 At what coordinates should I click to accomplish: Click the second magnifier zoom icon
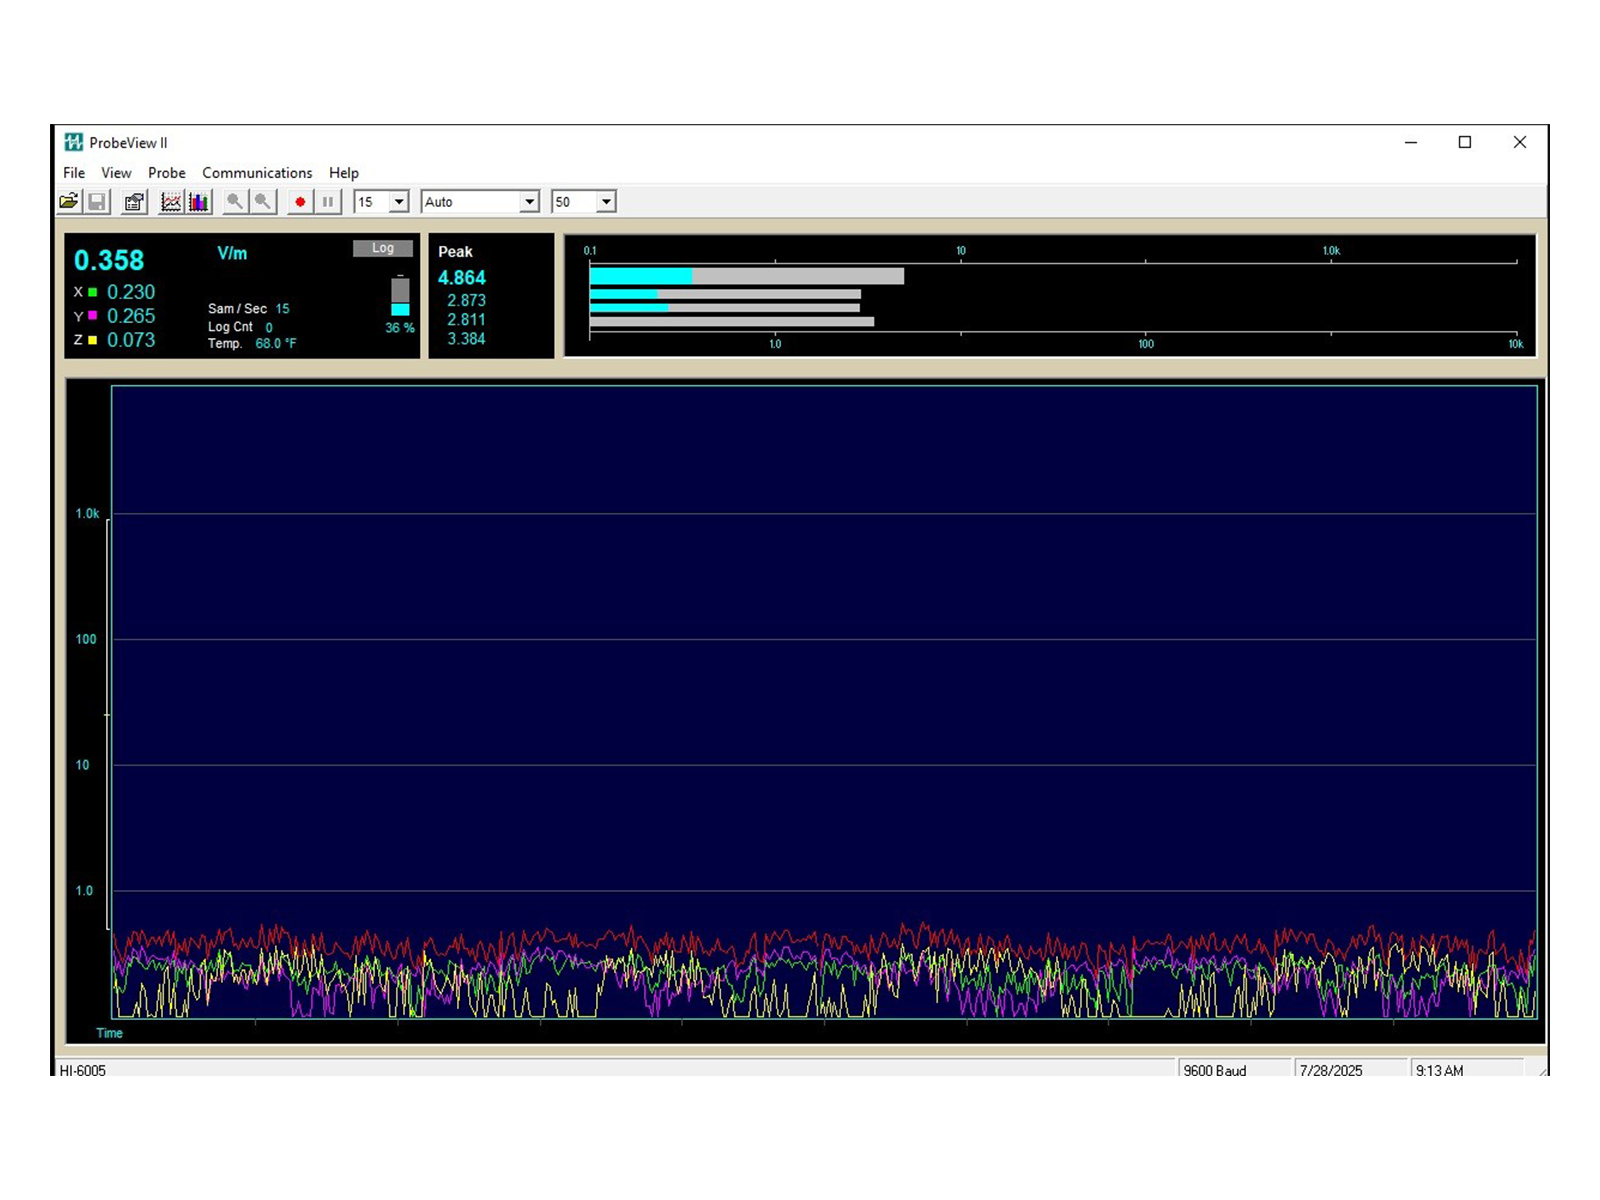click(263, 202)
